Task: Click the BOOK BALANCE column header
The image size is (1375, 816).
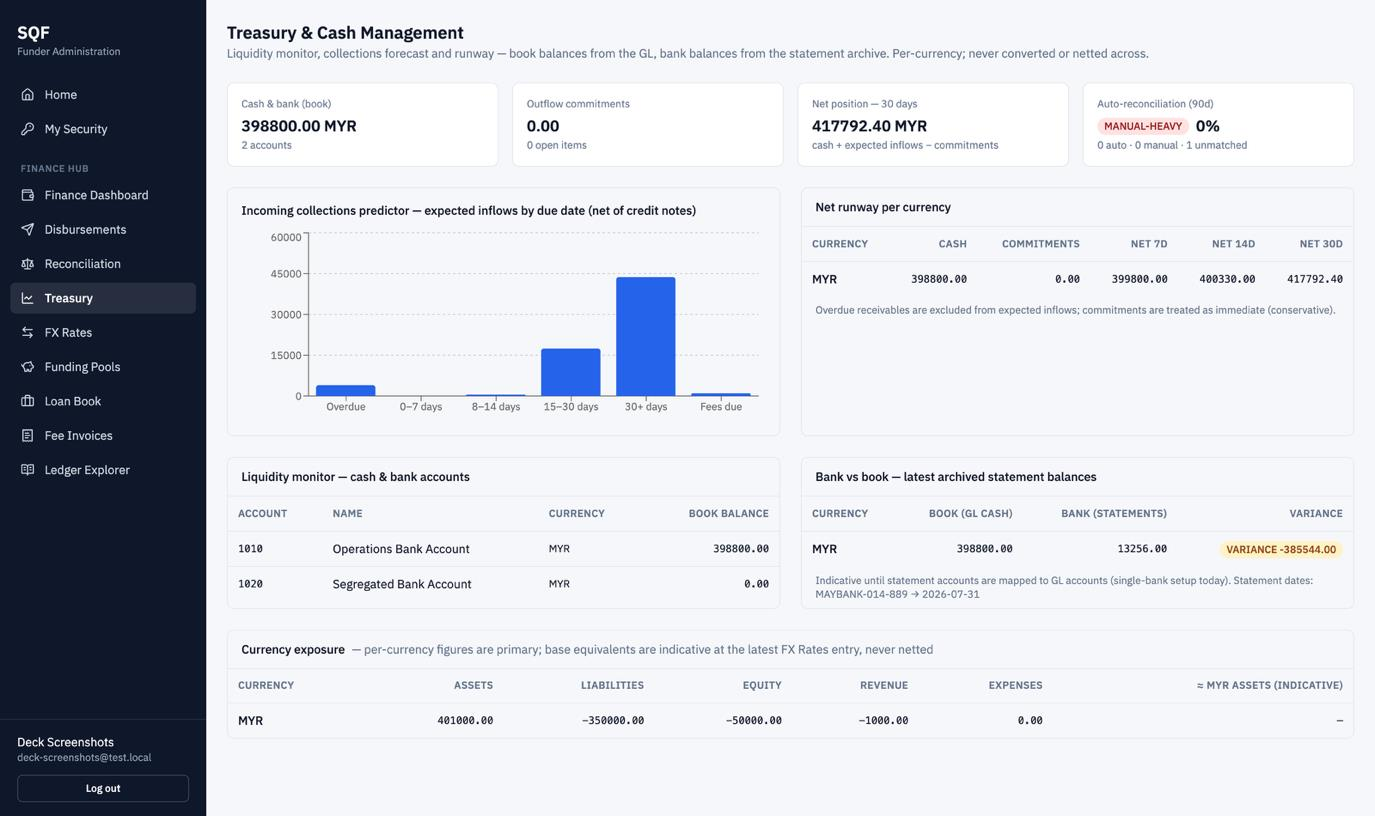Action: [x=728, y=514]
